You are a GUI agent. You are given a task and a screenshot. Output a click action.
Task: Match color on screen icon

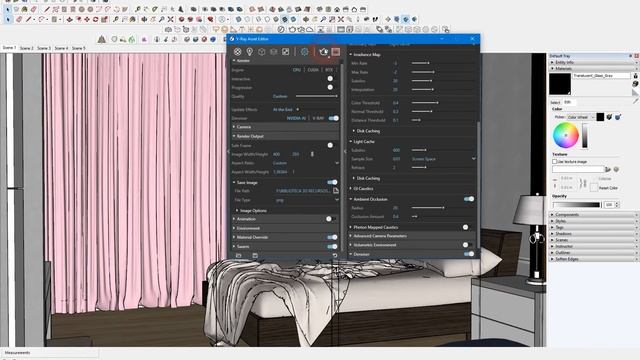tap(618, 117)
